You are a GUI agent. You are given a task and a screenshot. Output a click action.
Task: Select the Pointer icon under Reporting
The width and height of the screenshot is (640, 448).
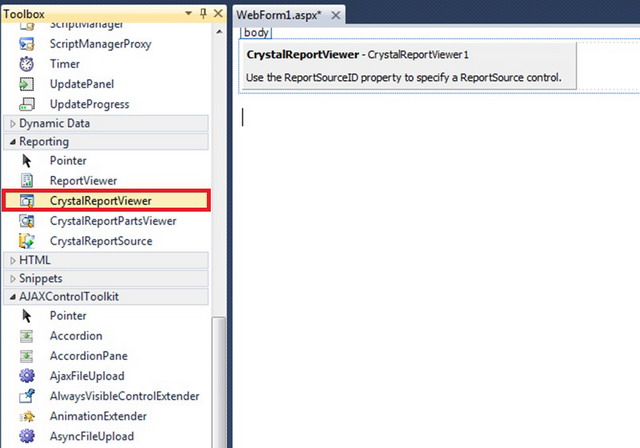click(27, 161)
